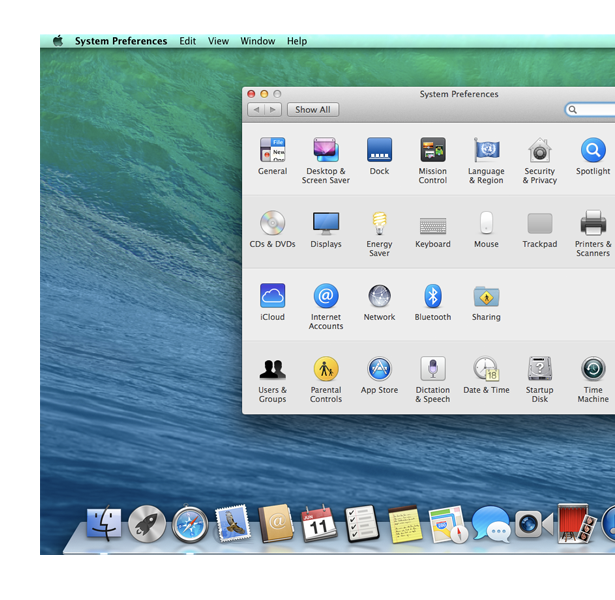Image resolution: width=615 pixels, height=600 pixels.
Task: Open Launchpad rocket icon in Dock
Action: pyautogui.click(x=147, y=524)
